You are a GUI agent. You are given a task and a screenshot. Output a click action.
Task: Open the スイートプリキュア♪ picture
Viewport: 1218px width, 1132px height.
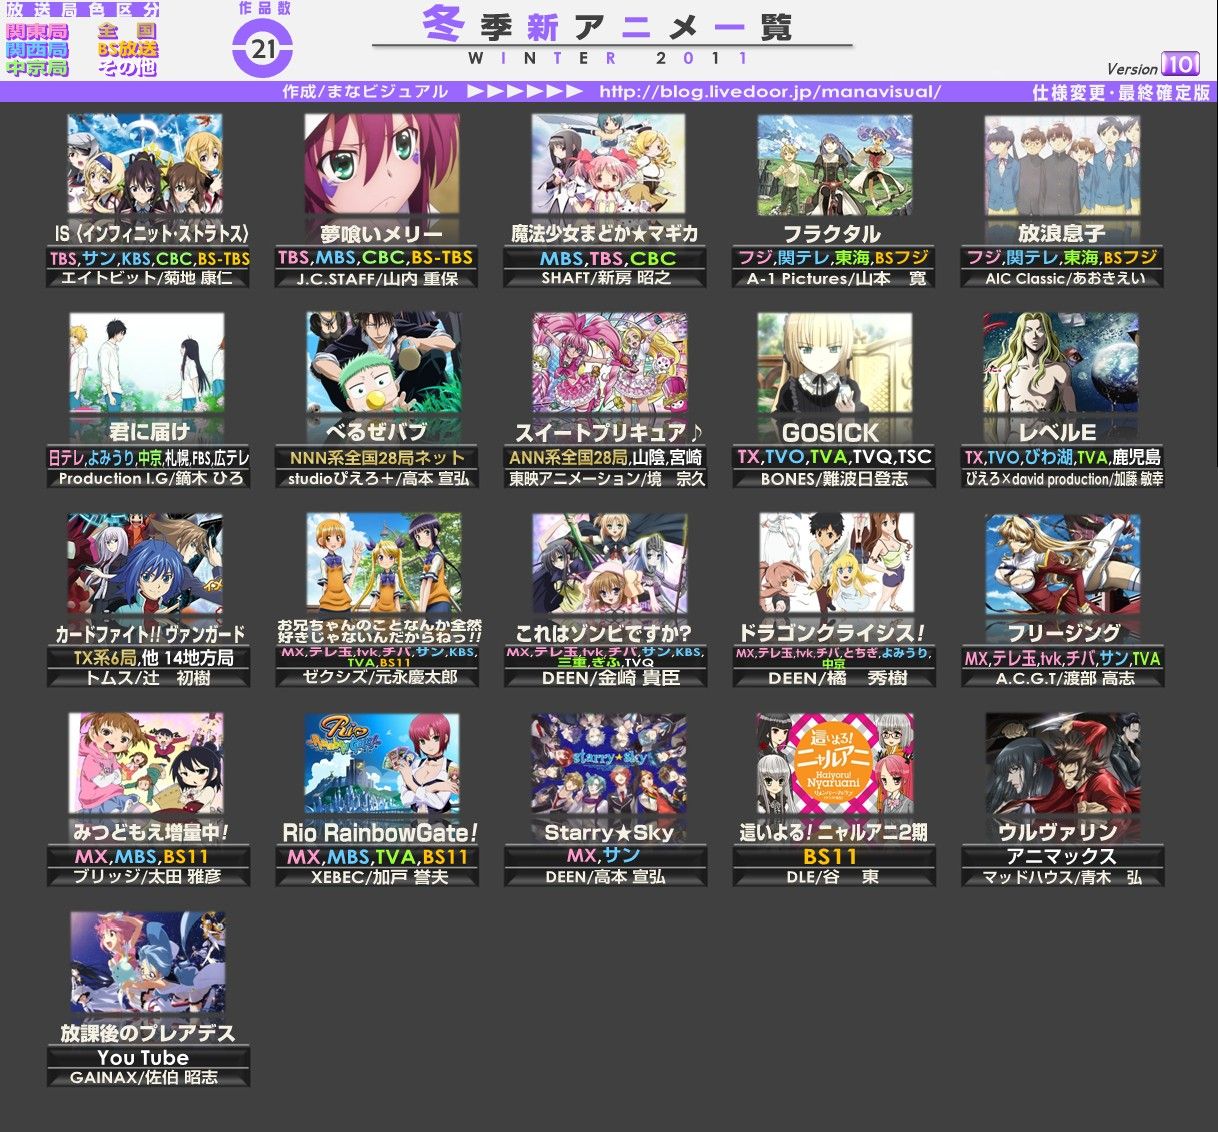pos(609,363)
